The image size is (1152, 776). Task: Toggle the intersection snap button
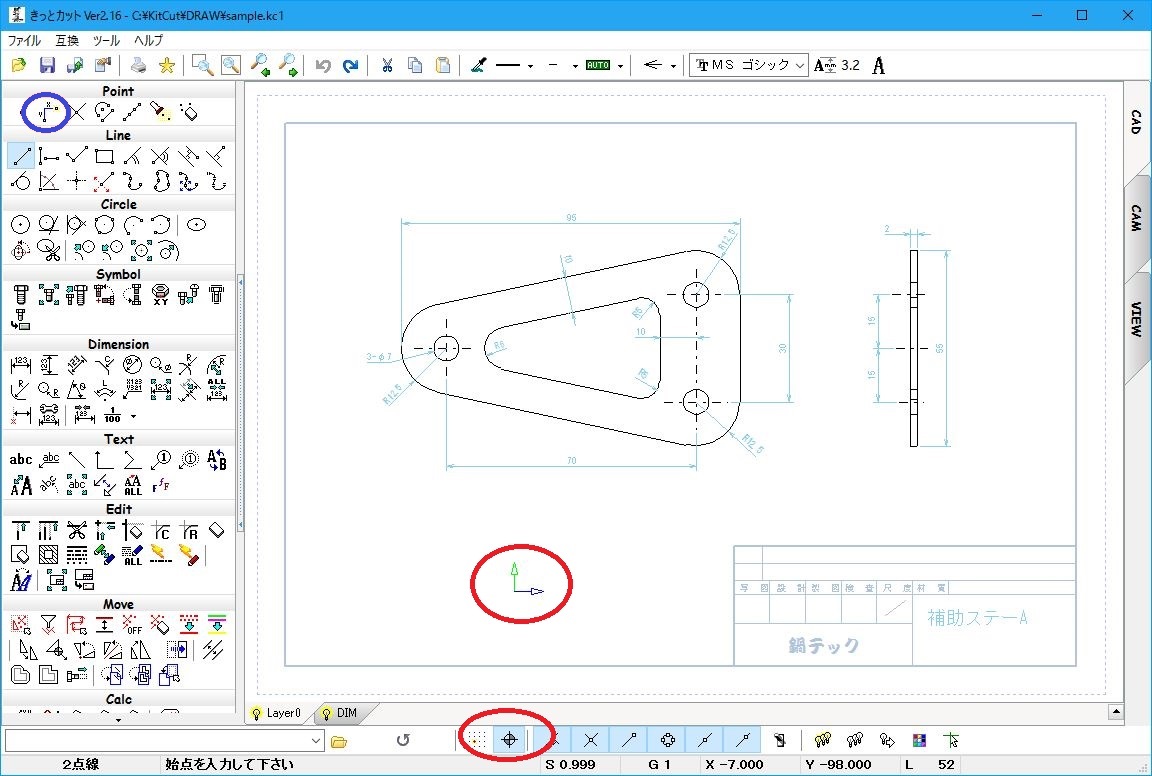coord(591,740)
